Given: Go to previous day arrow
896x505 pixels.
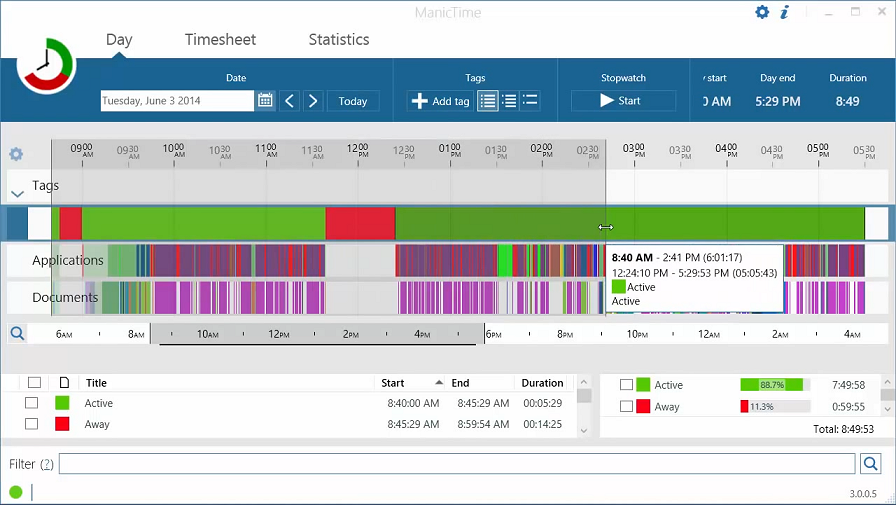Looking at the screenshot, I should click(x=290, y=101).
